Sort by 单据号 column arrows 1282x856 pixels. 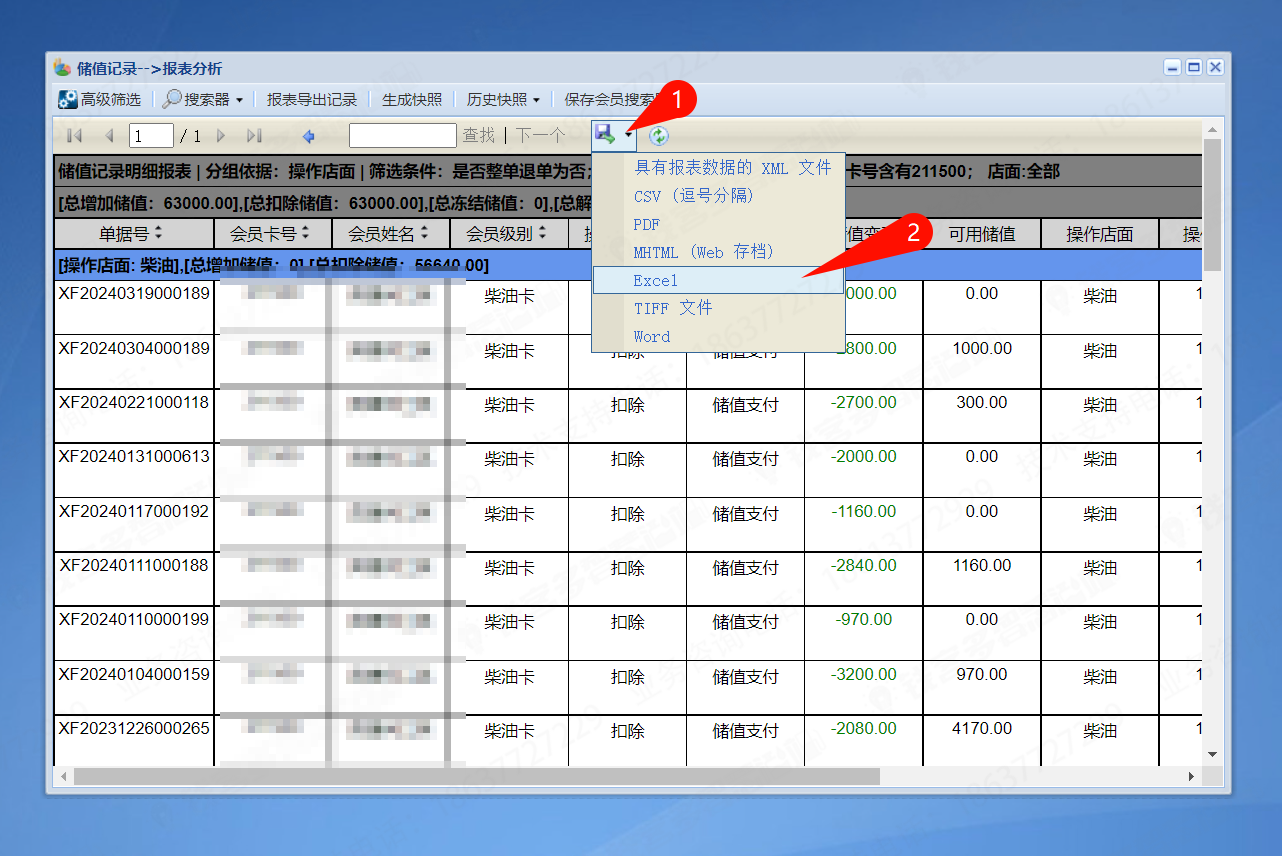click(x=160, y=234)
